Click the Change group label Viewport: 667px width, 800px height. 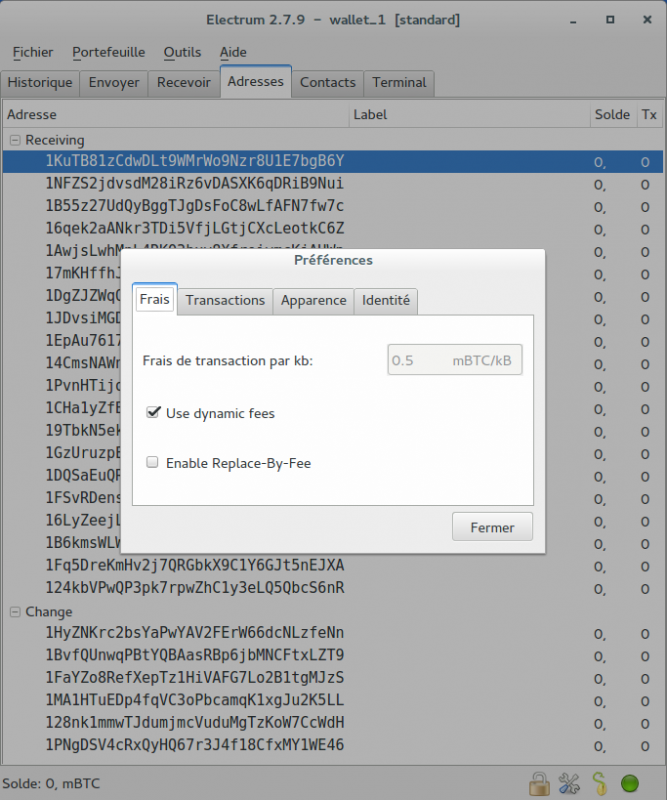[x=49, y=612]
